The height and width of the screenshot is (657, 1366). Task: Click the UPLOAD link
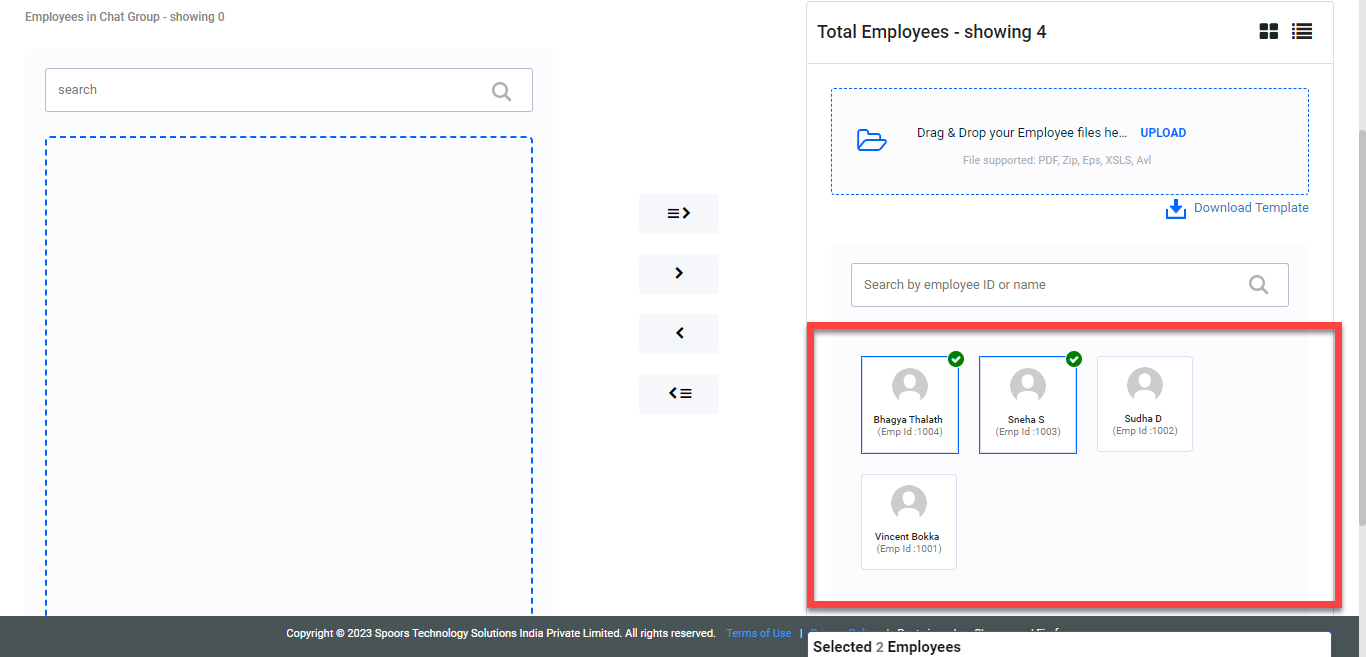click(1163, 133)
